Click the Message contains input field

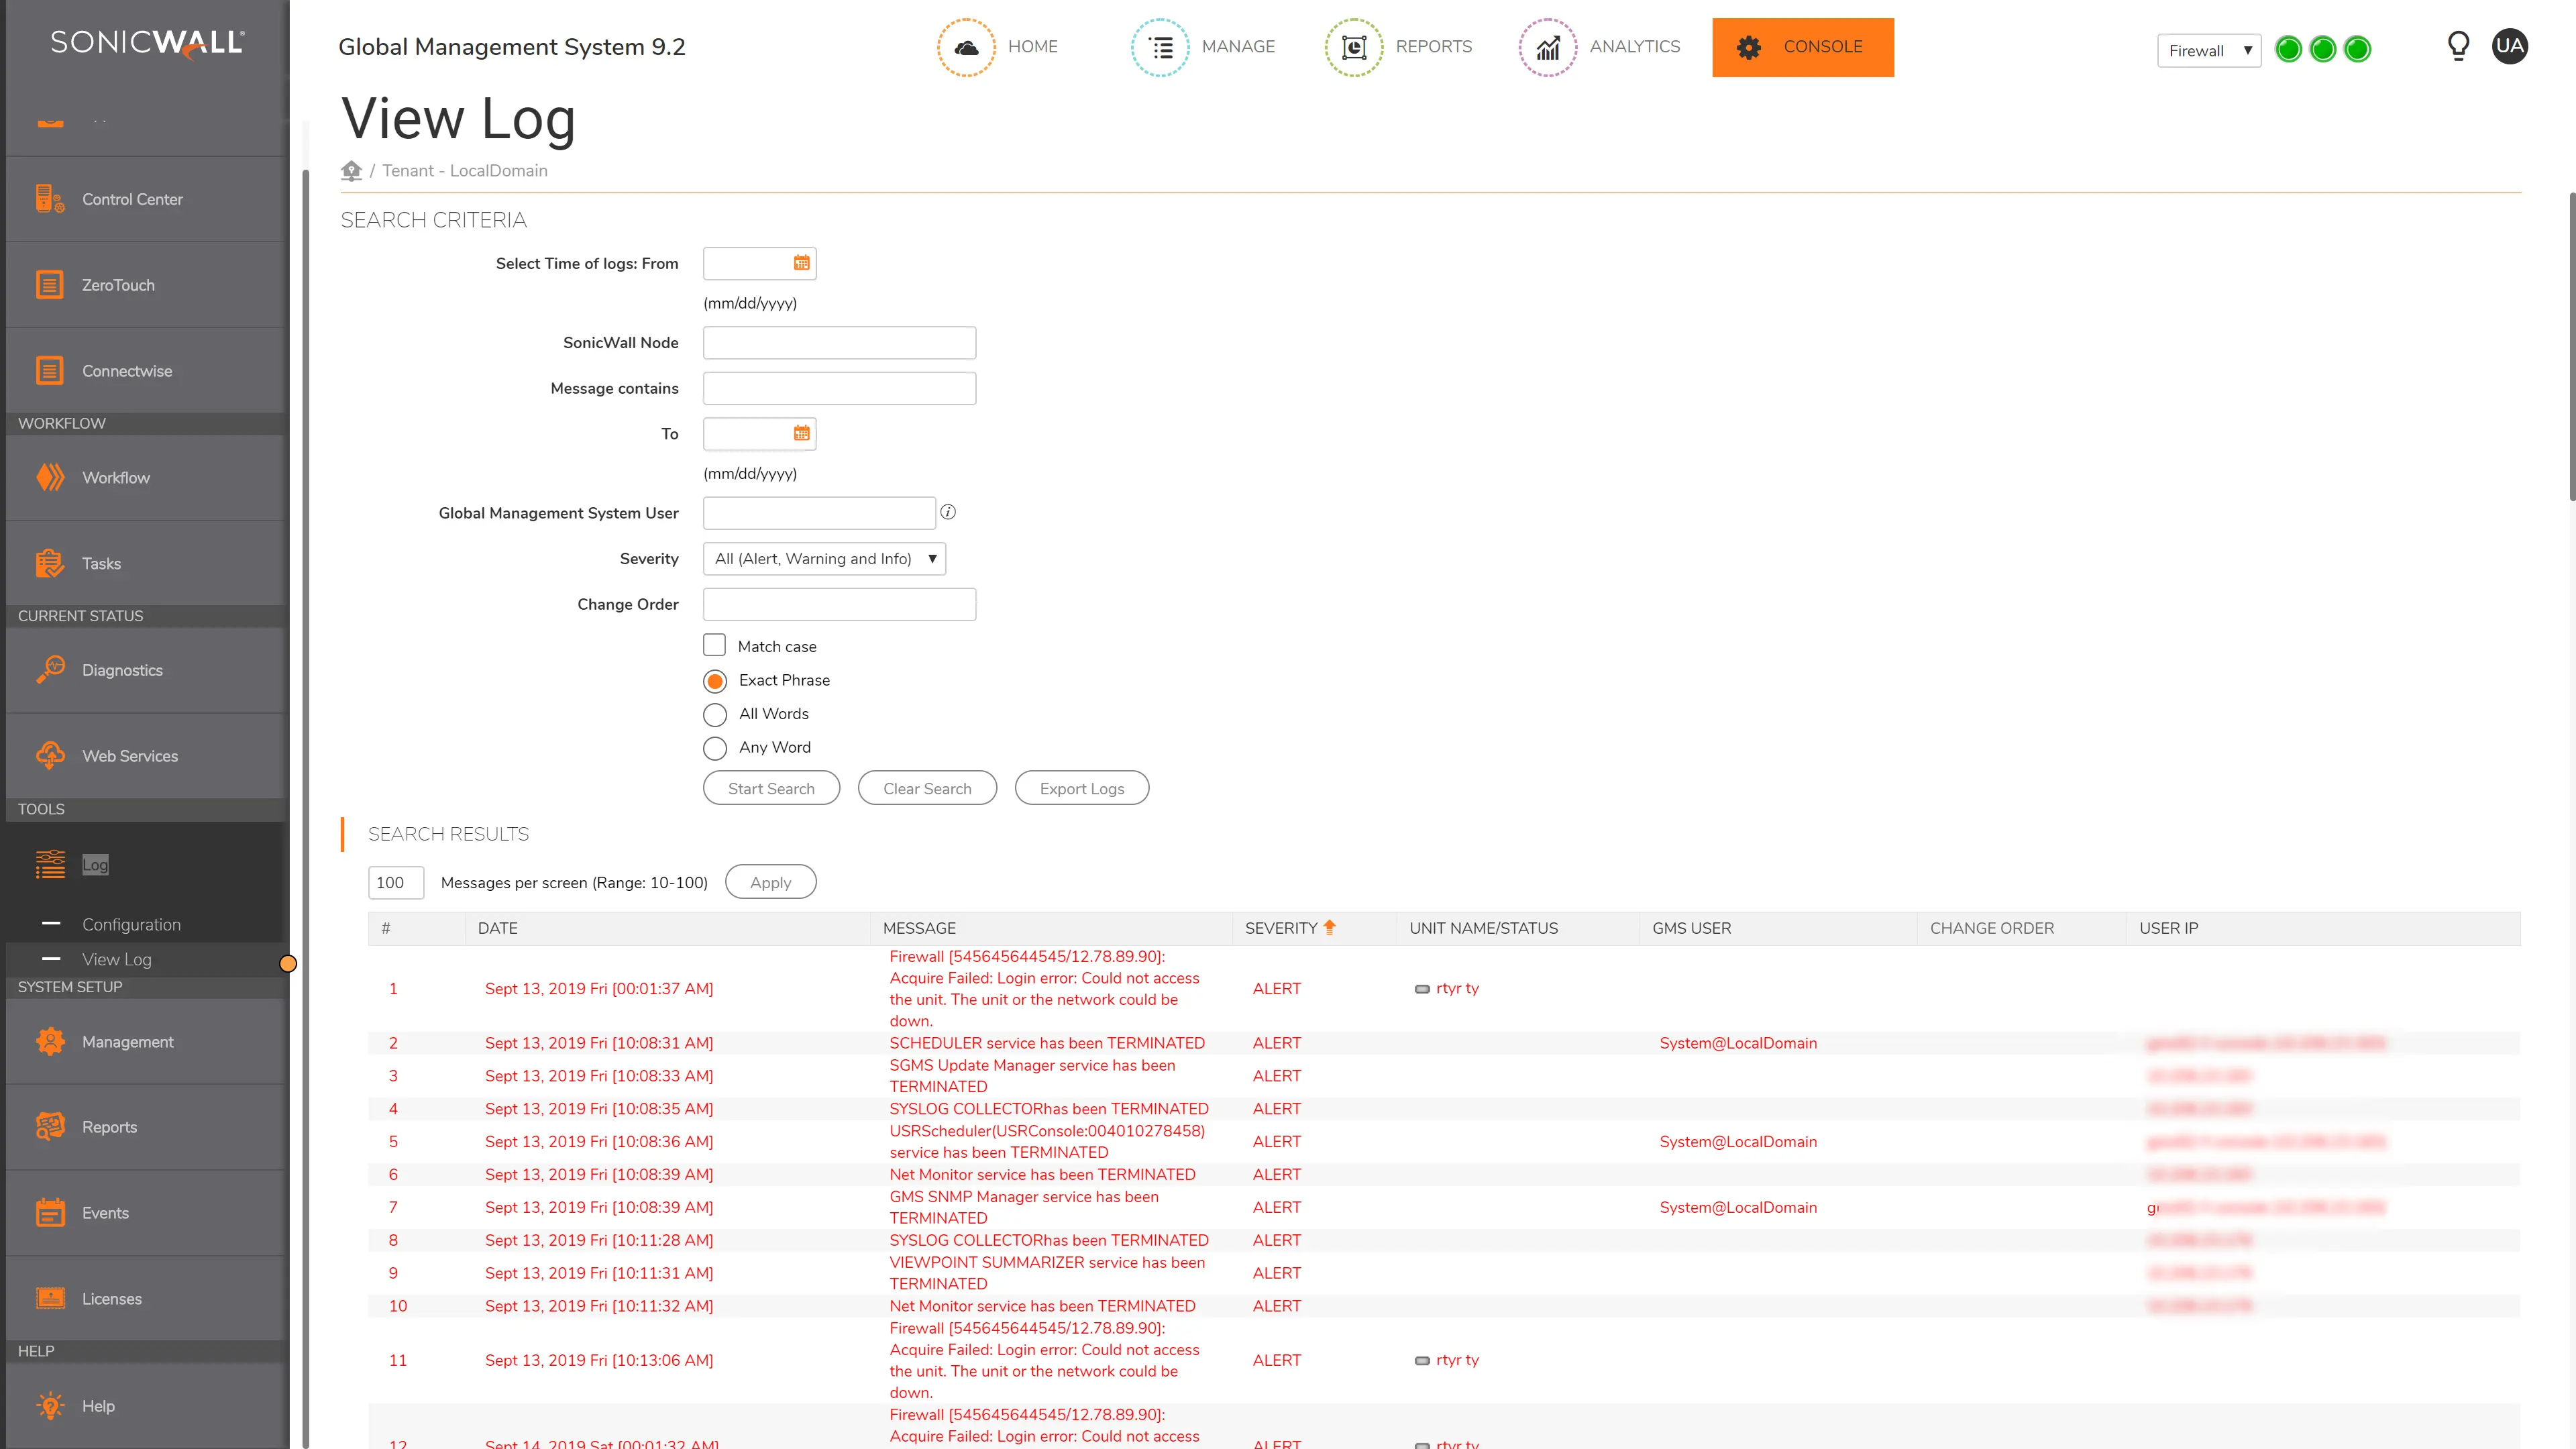839,388
